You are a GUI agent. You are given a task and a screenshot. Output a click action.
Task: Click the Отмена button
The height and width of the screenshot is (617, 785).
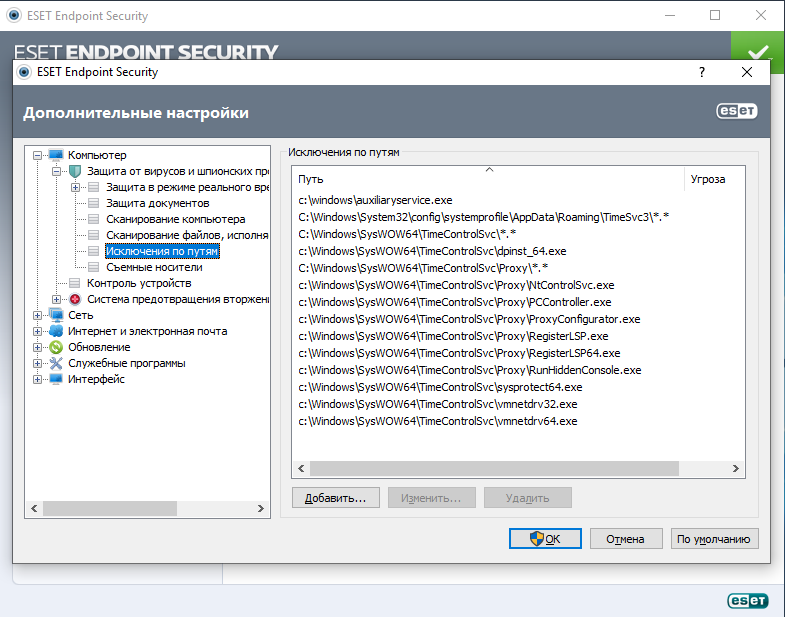click(626, 539)
